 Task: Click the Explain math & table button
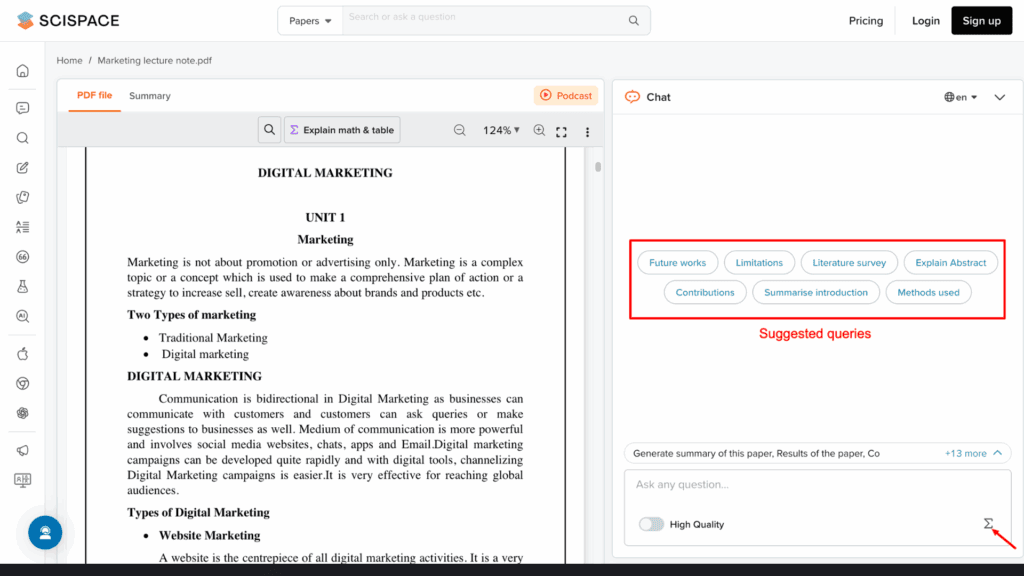(x=342, y=130)
